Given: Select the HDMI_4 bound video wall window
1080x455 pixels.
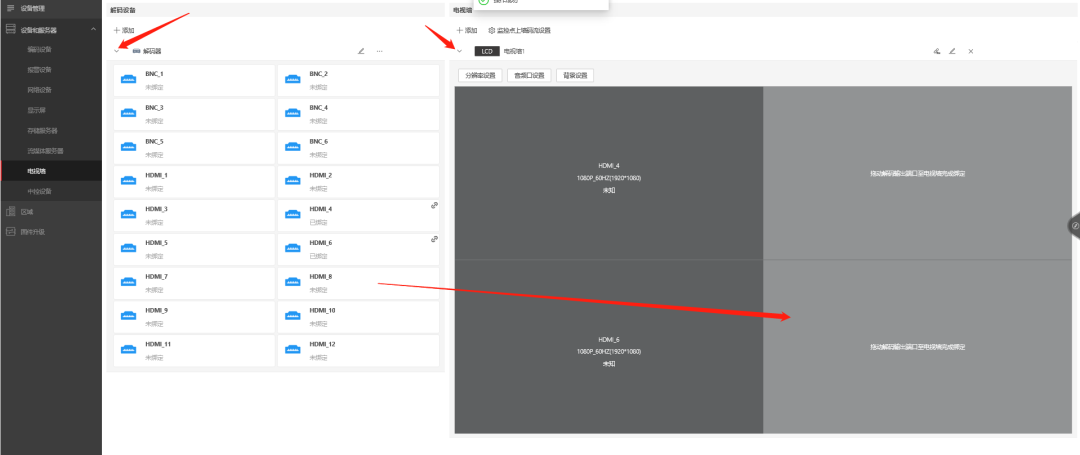Looking at the screenshot, I should [608, 172].
